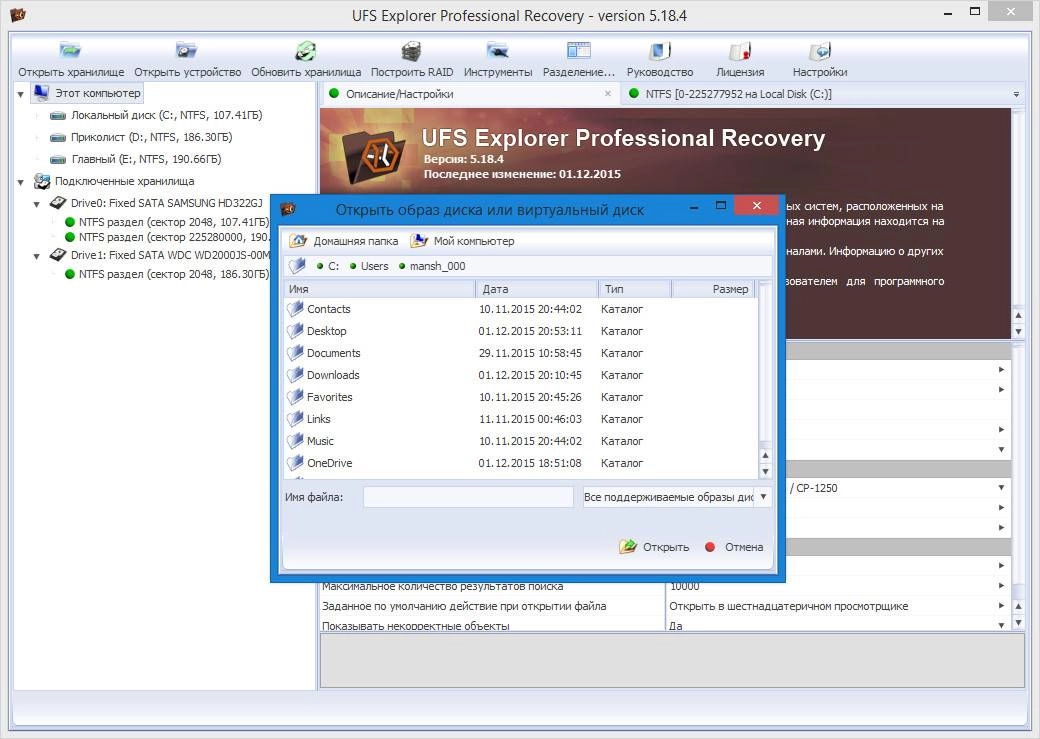Screen dimensions: 1040x739
Task: Expand dropdown for max search results 10000
Action: [1001, 585]
